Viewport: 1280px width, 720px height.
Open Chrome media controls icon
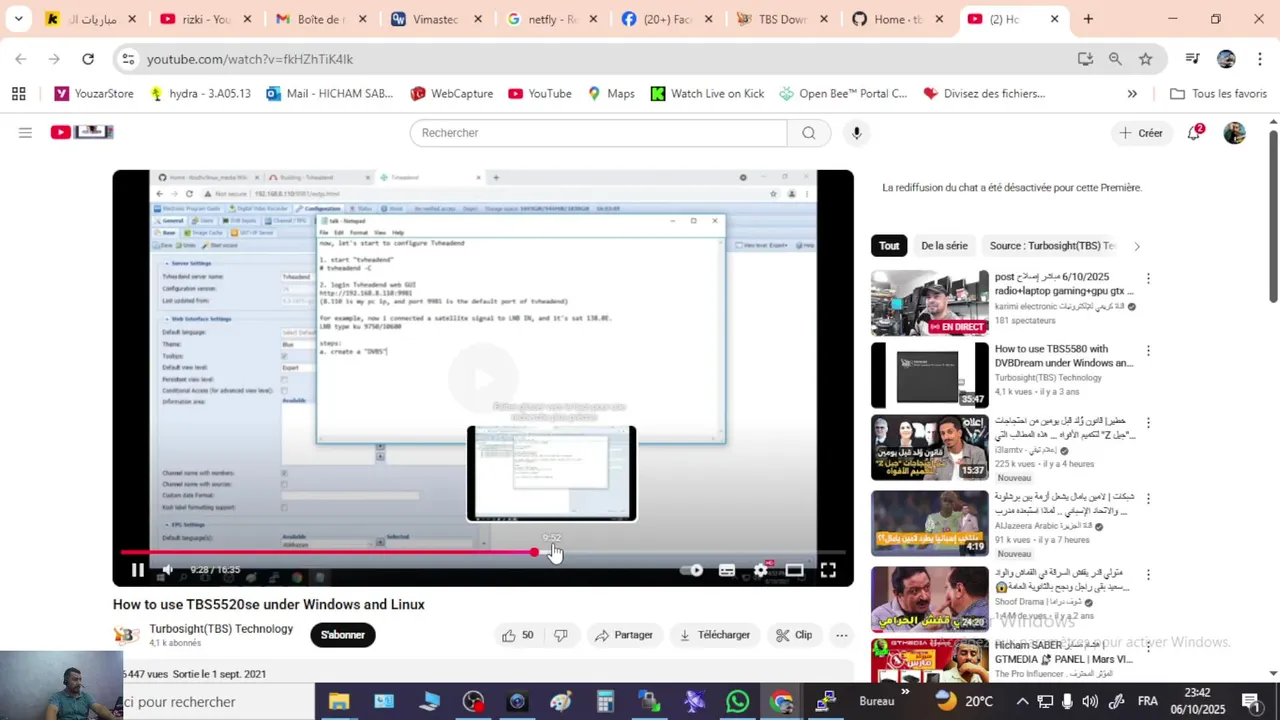tap(1192, 59)
